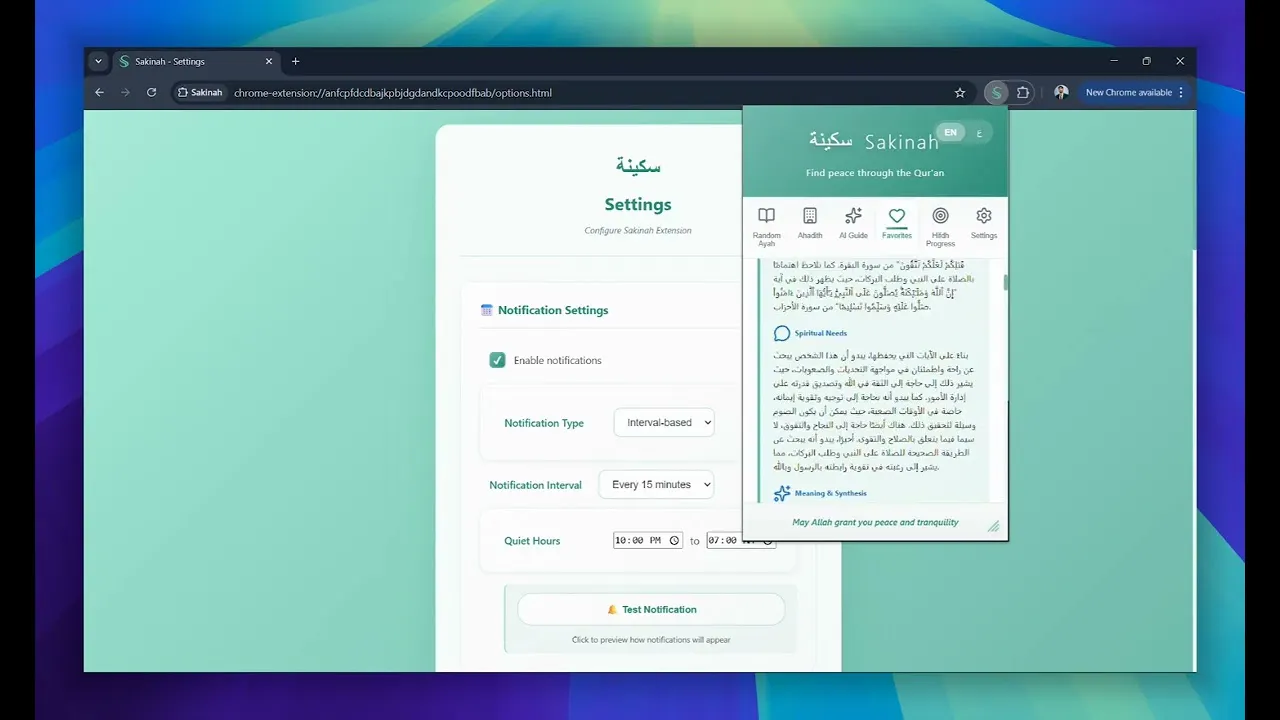The width and height of the screenshot is (1280, 720).
Task: Reload the current page
Action: tap(151, 93)
